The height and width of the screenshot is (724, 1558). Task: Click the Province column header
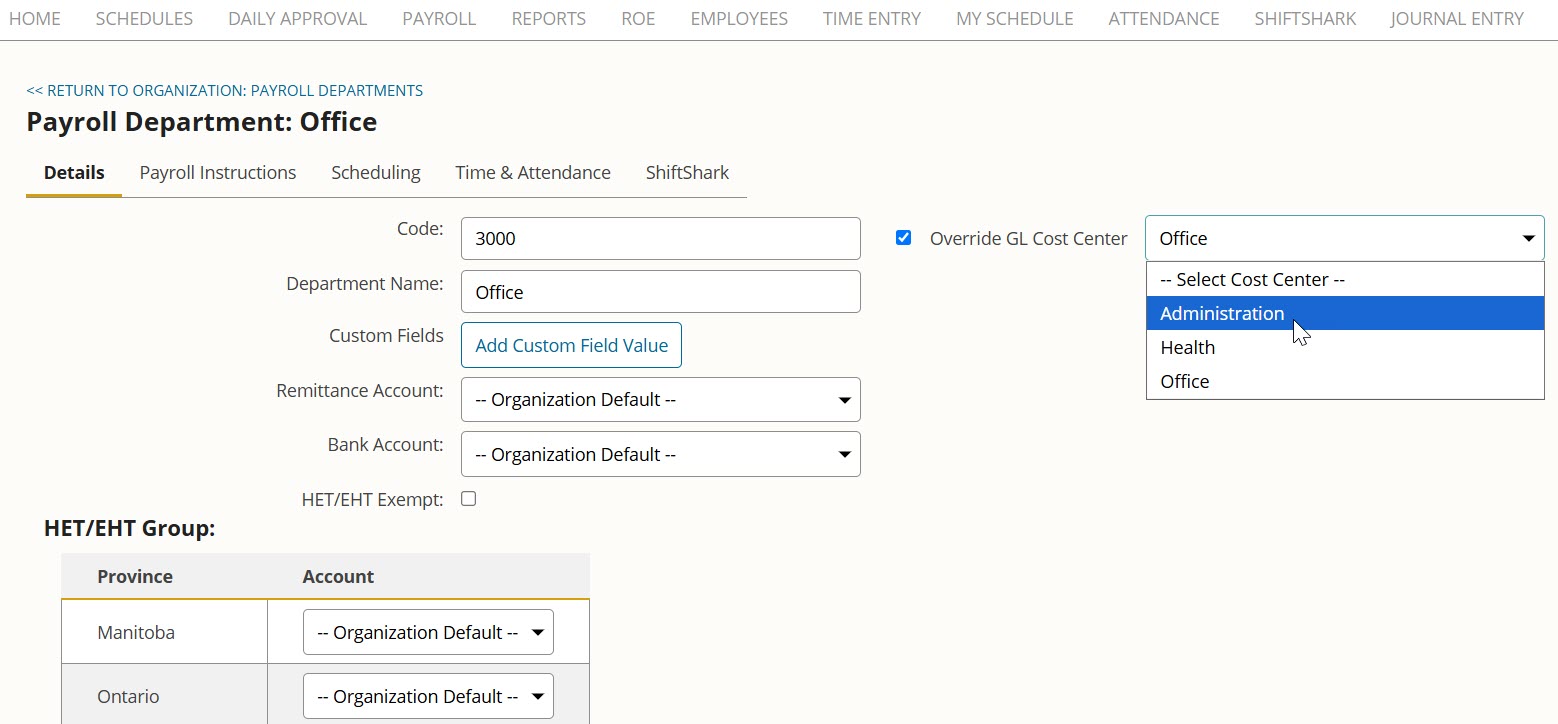tap(135, 576)
